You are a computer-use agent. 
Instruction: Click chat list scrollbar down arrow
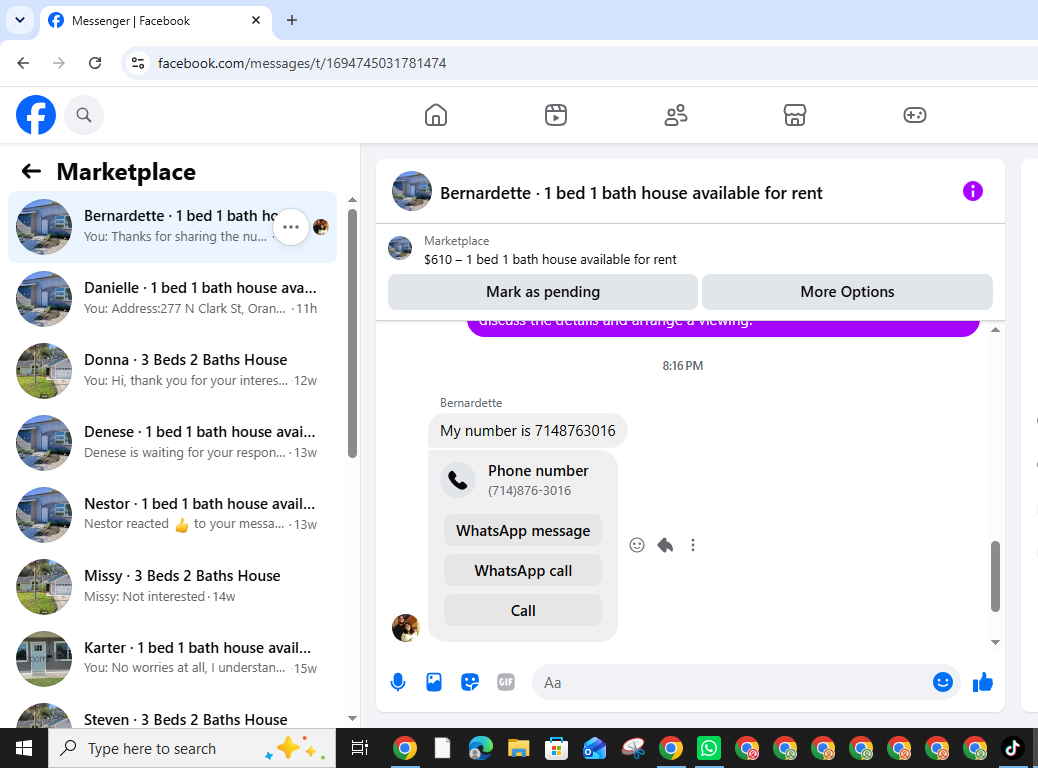point(352,718)
